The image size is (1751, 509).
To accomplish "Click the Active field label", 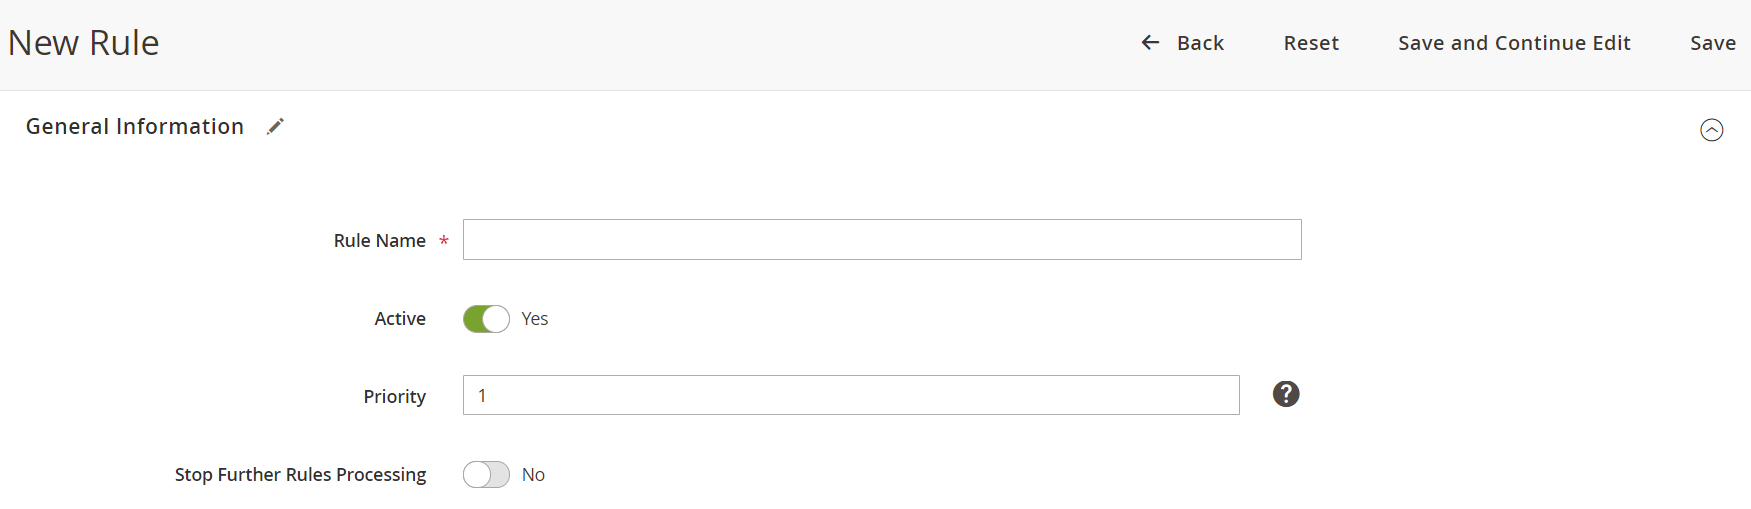I will pos(400,319).
